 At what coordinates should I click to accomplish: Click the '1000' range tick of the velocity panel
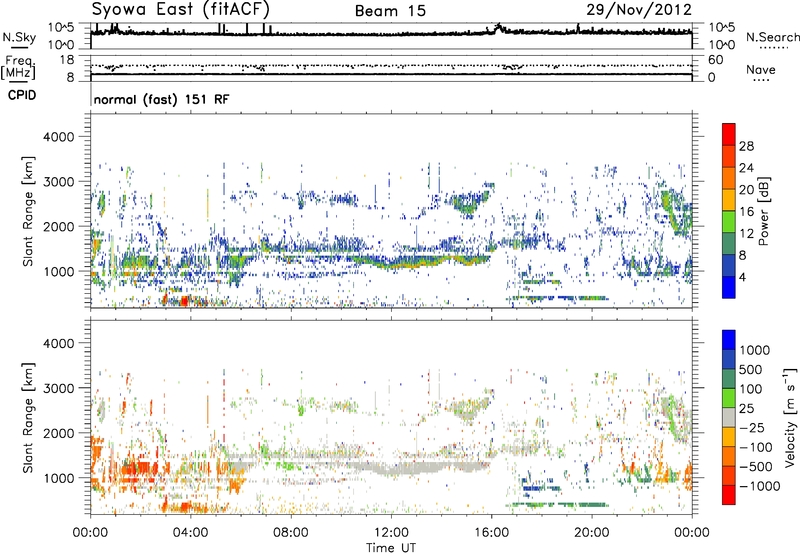pyautogui.click(x=58, y=478)
